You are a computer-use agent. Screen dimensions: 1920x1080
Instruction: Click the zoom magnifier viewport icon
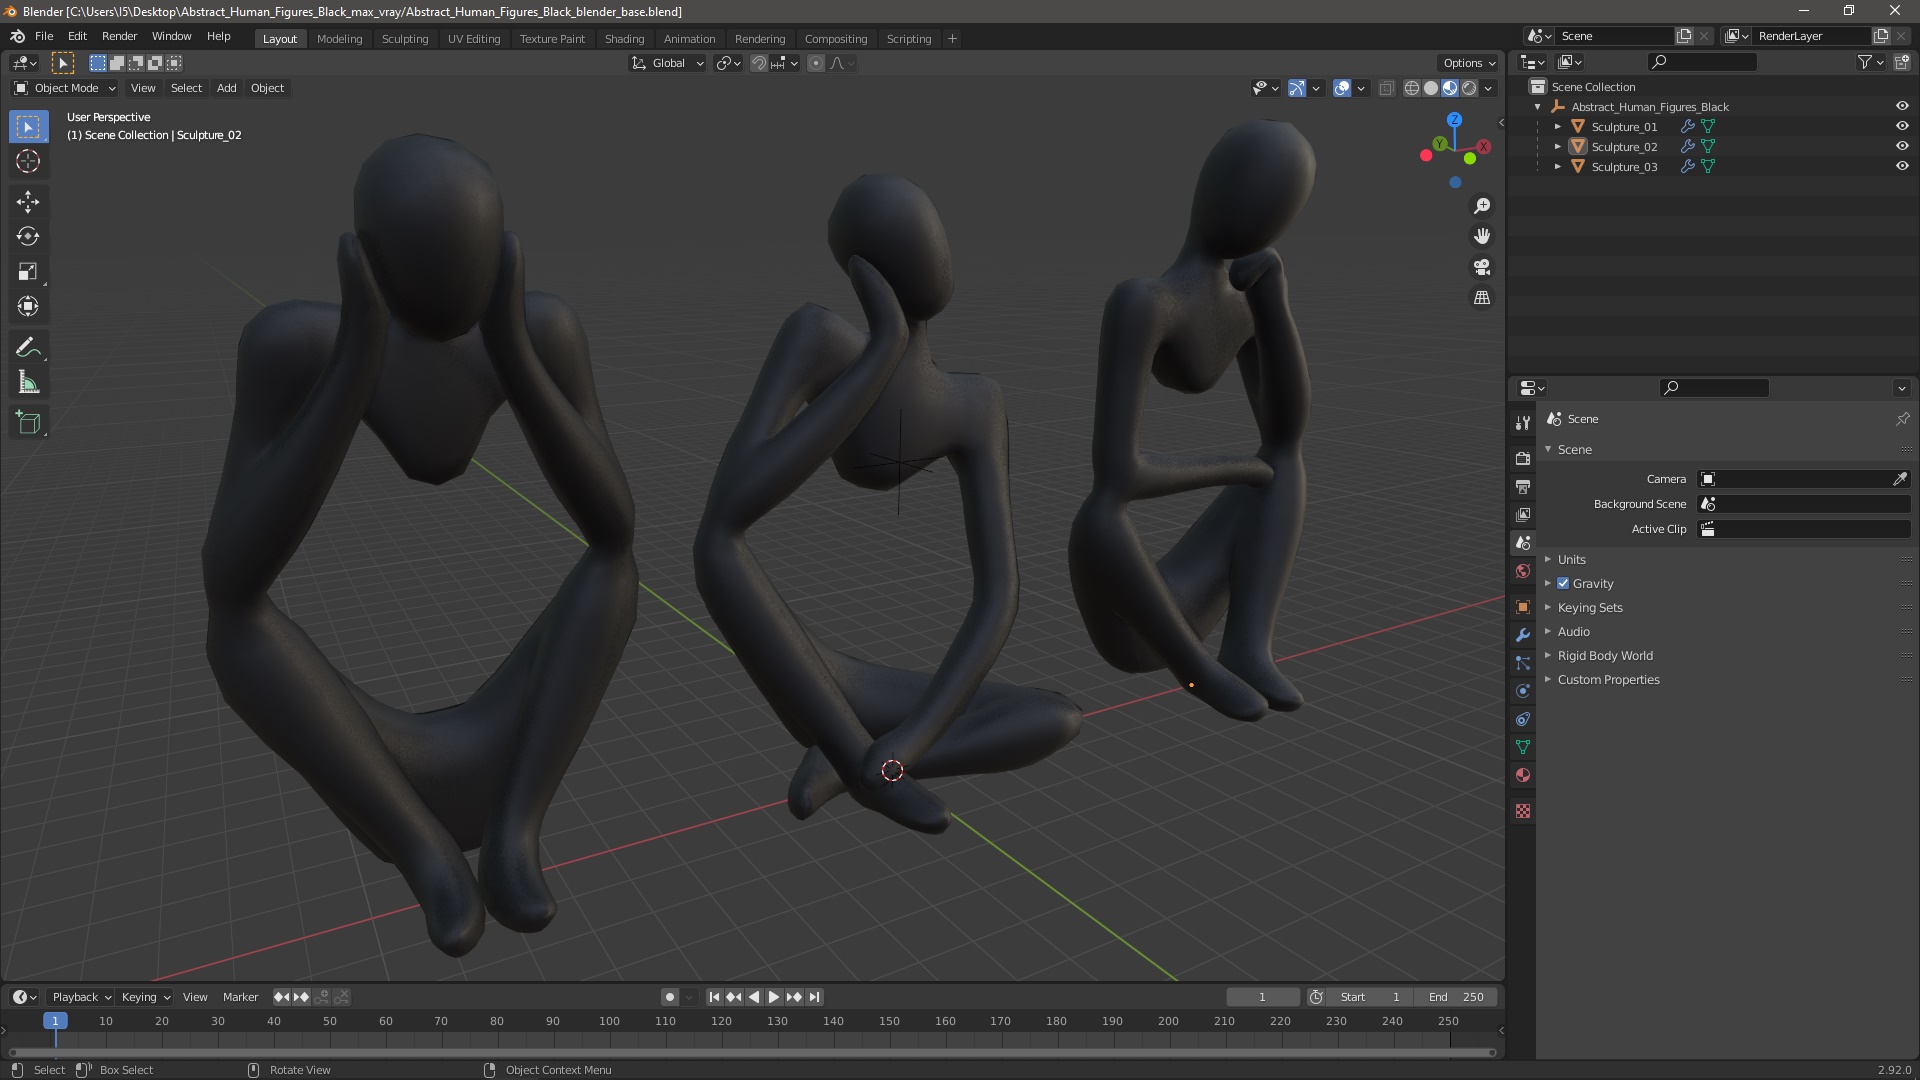coord(1482,206)
